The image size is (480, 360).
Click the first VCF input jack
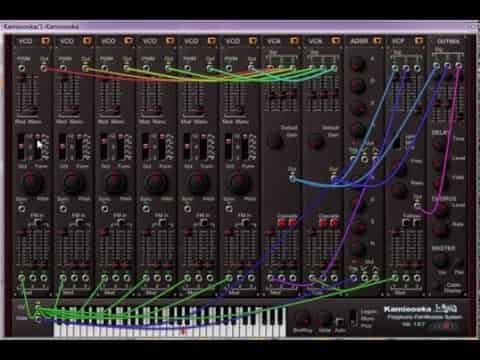395,68
